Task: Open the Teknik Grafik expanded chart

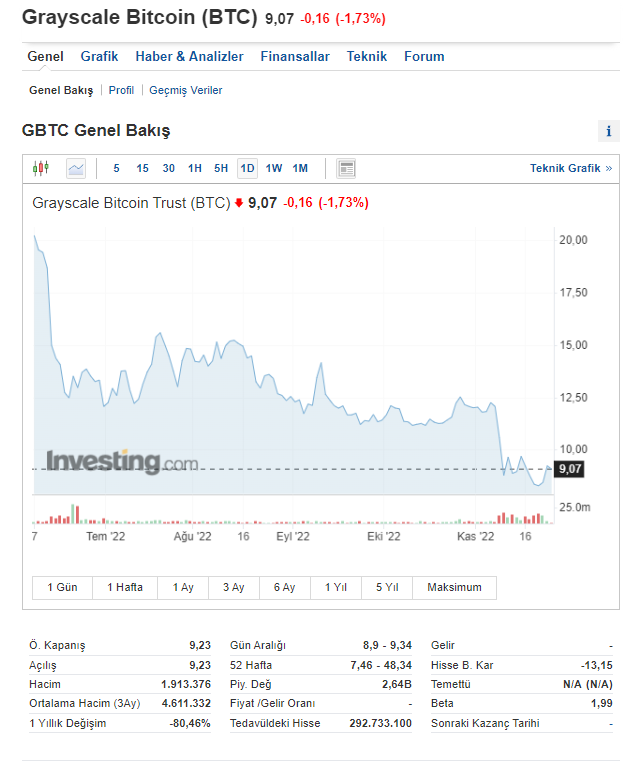Action: [570, 168]
